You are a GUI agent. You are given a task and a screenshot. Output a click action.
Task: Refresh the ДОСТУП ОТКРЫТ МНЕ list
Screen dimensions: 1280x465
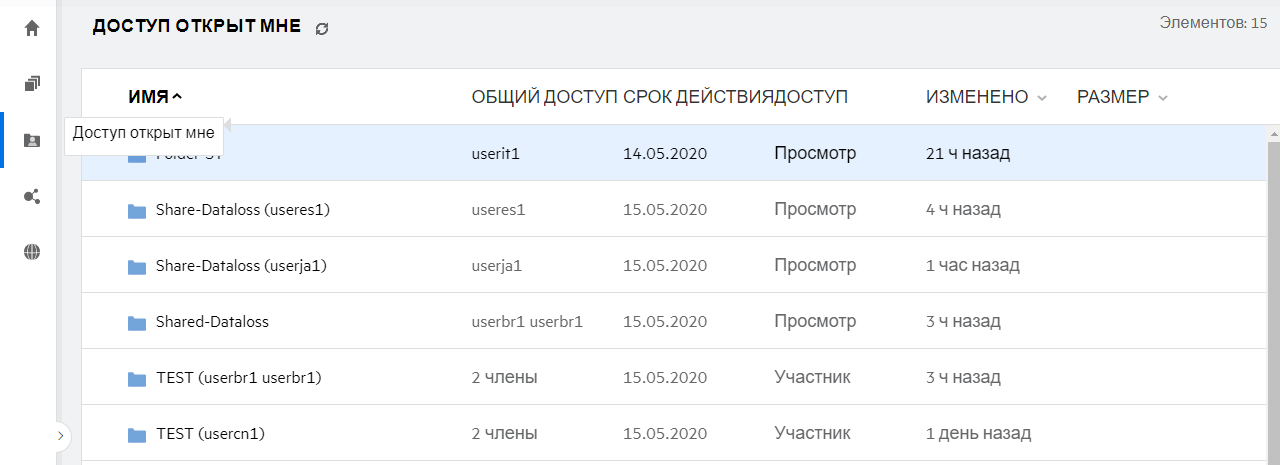[321, 29]
